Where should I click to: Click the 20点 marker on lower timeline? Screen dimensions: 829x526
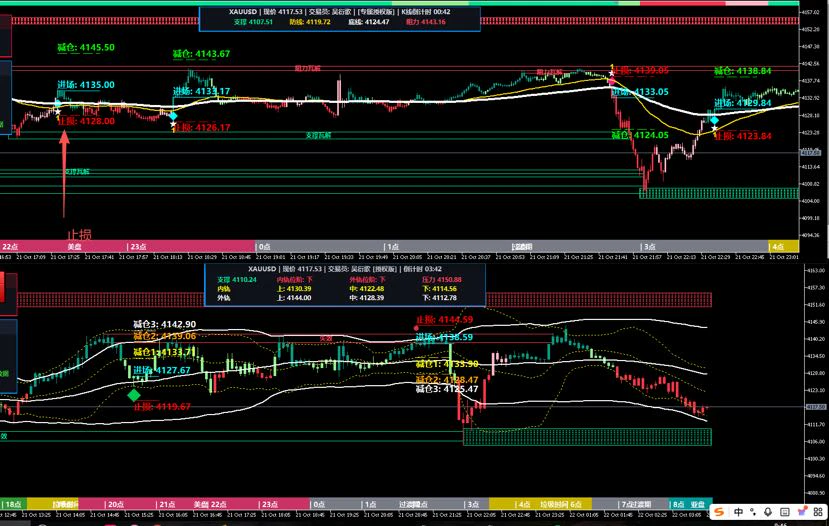pos(115,504)
